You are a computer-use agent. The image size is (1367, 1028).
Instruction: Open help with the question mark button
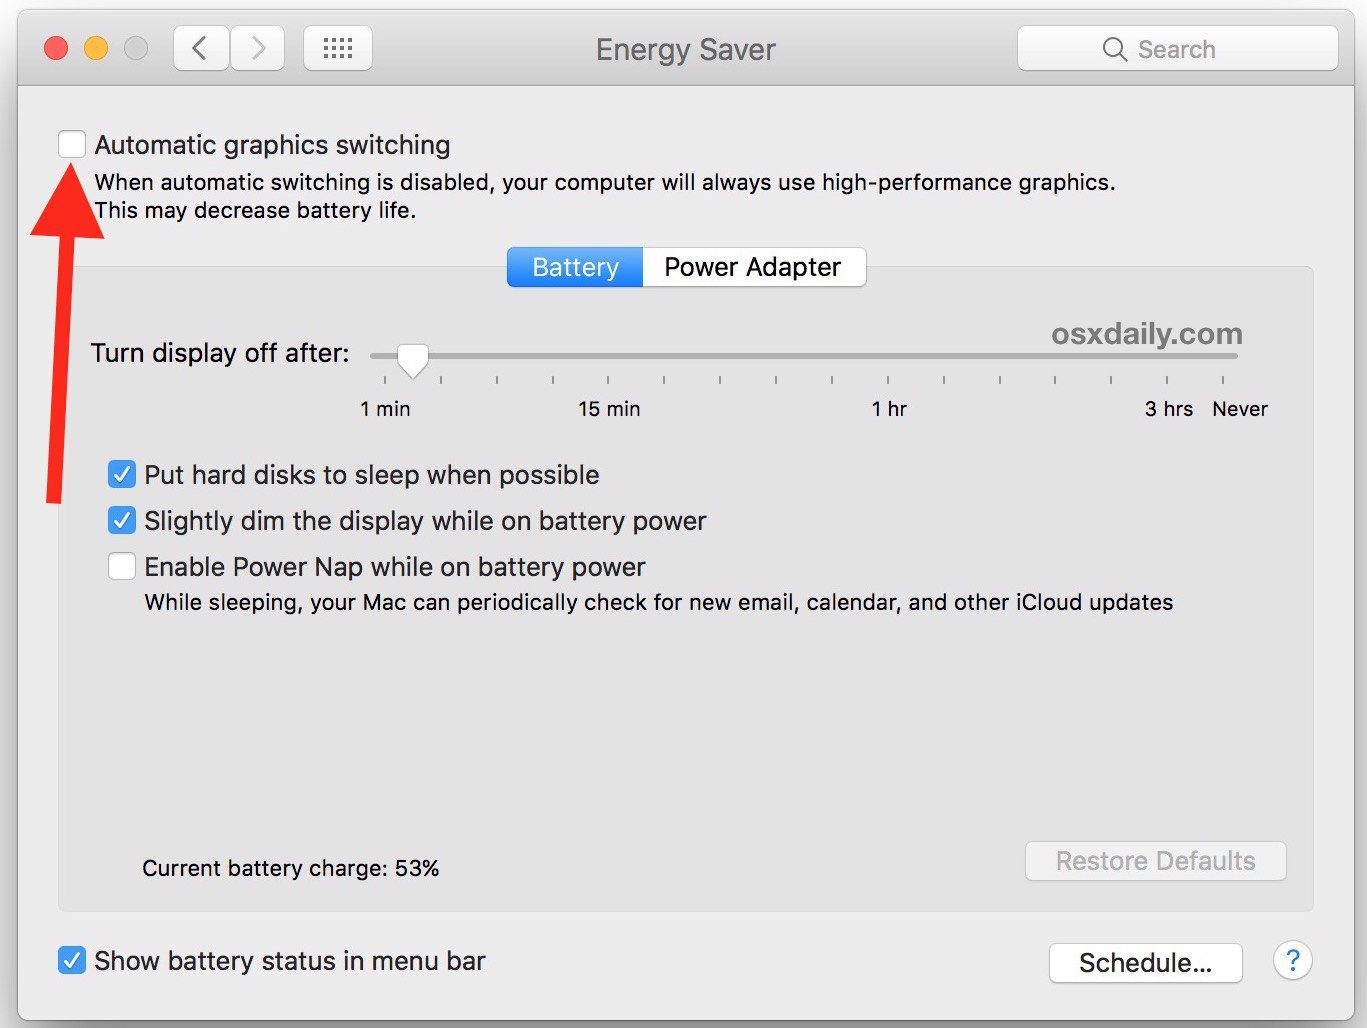[1292, 961]
